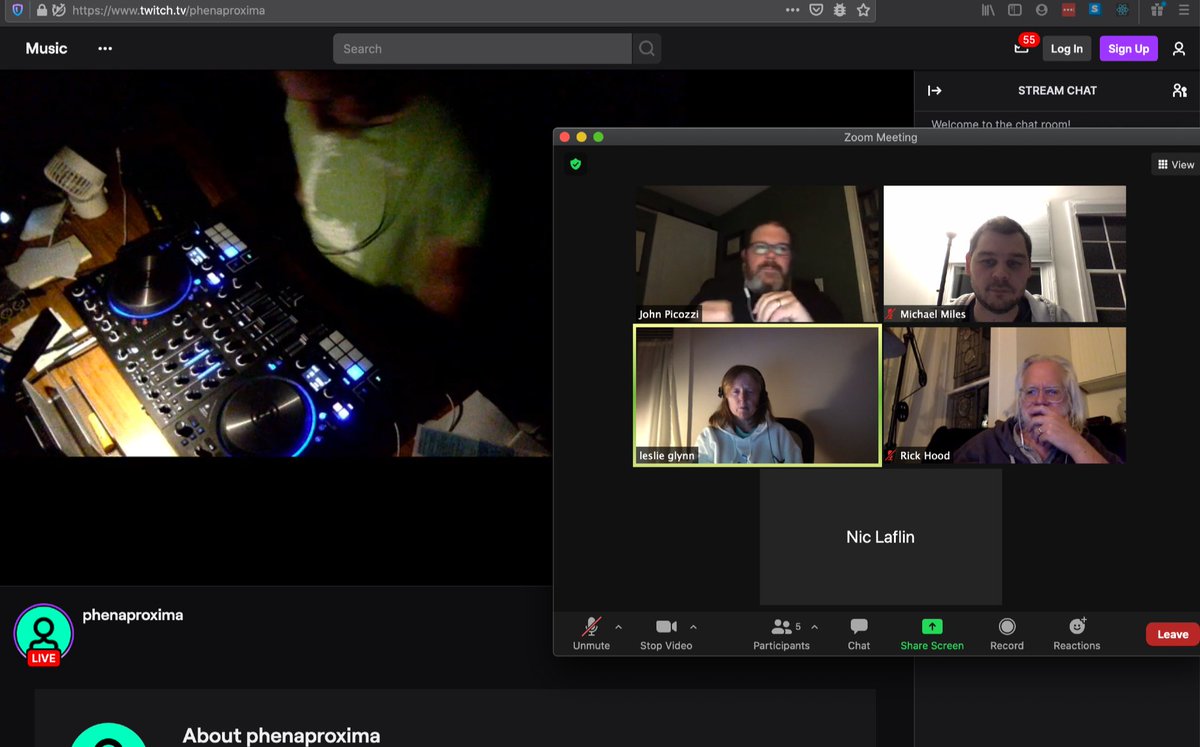
Task: Leave the Zoom meeting
Action: (1170, 634)
